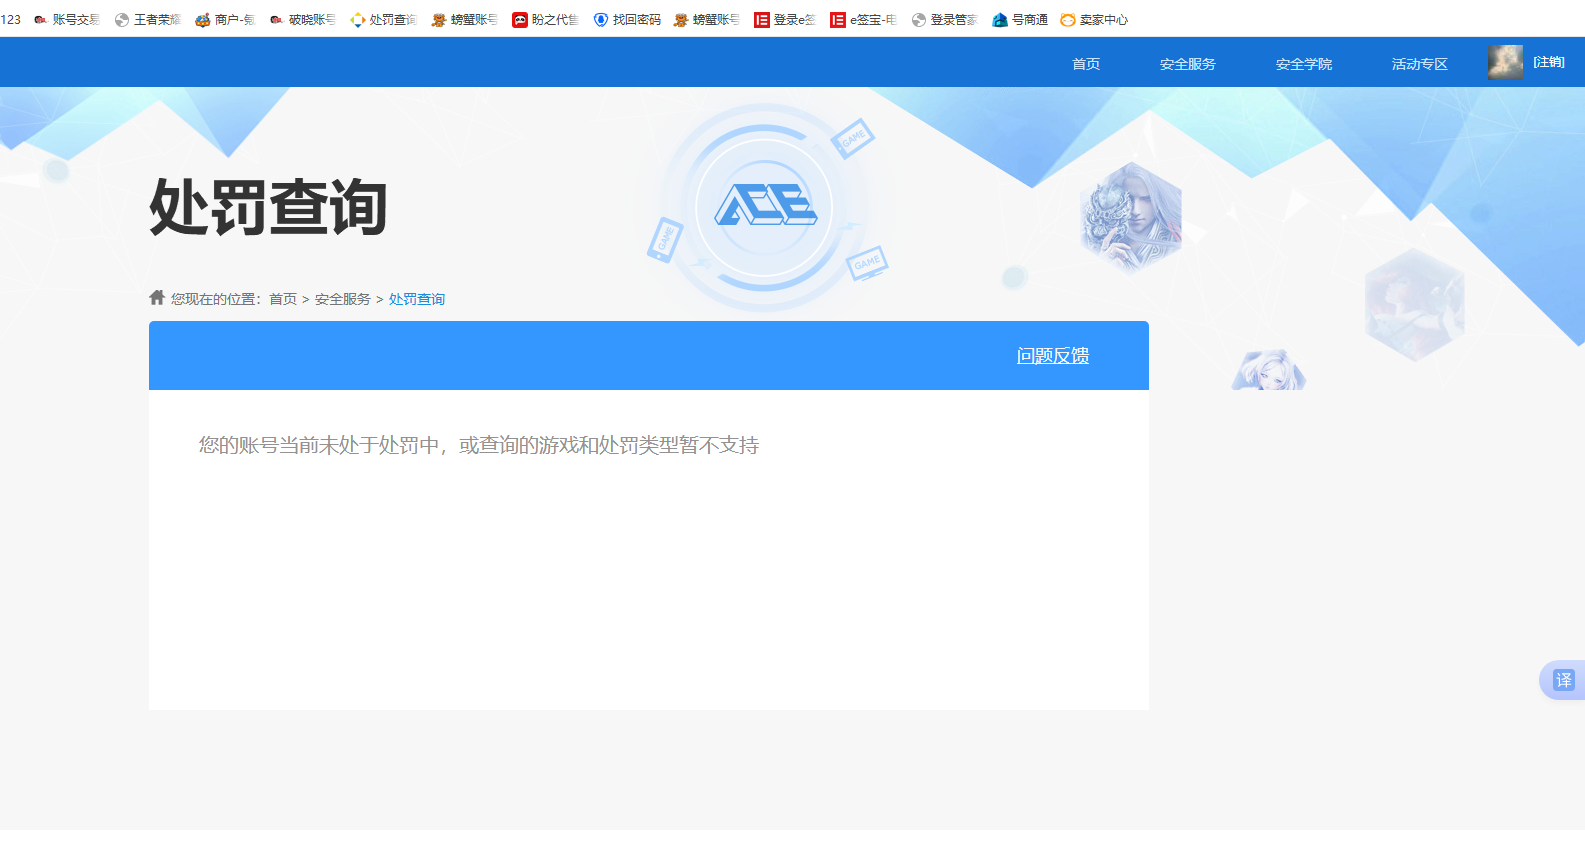Click the home icon in breadcrumb
The height and width of the screenshot is (848, 1585).
pyautogui.click(x=157, y=297)
